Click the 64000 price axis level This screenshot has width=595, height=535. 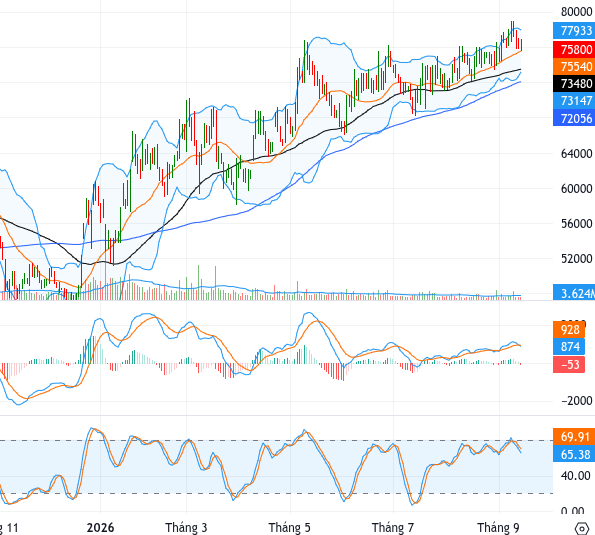[576, 154]
